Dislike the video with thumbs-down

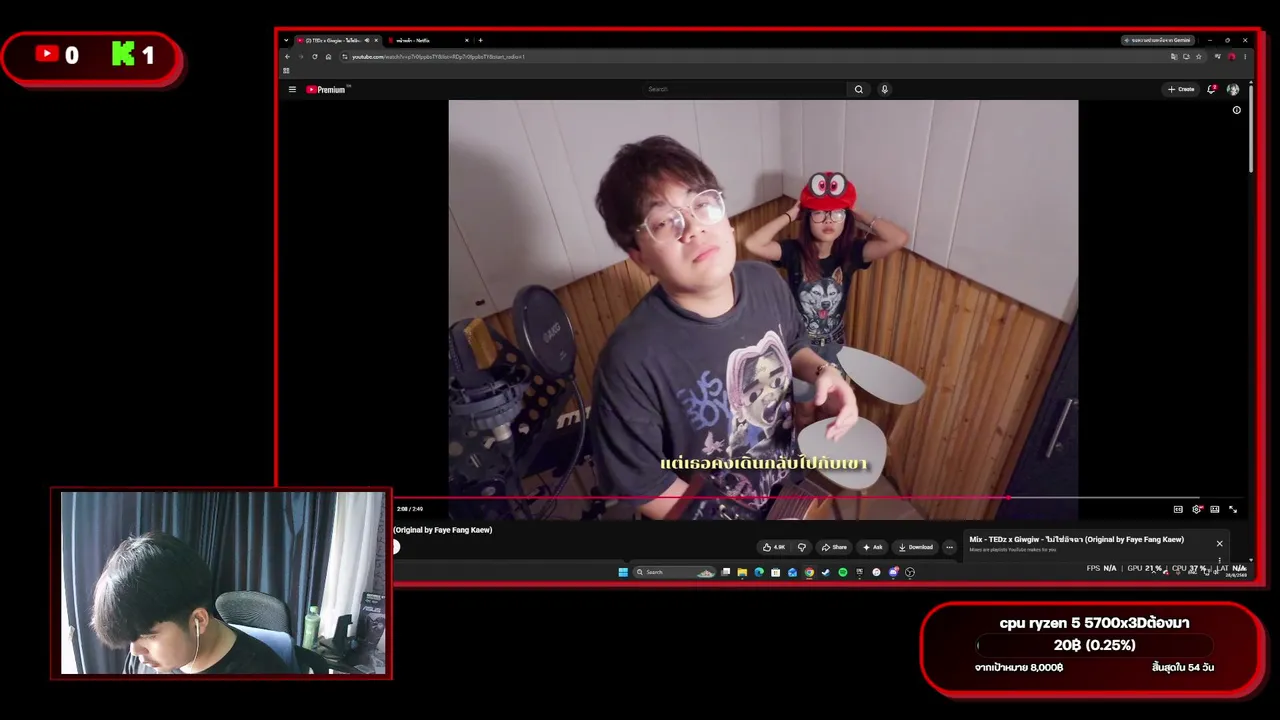(801, 547)
